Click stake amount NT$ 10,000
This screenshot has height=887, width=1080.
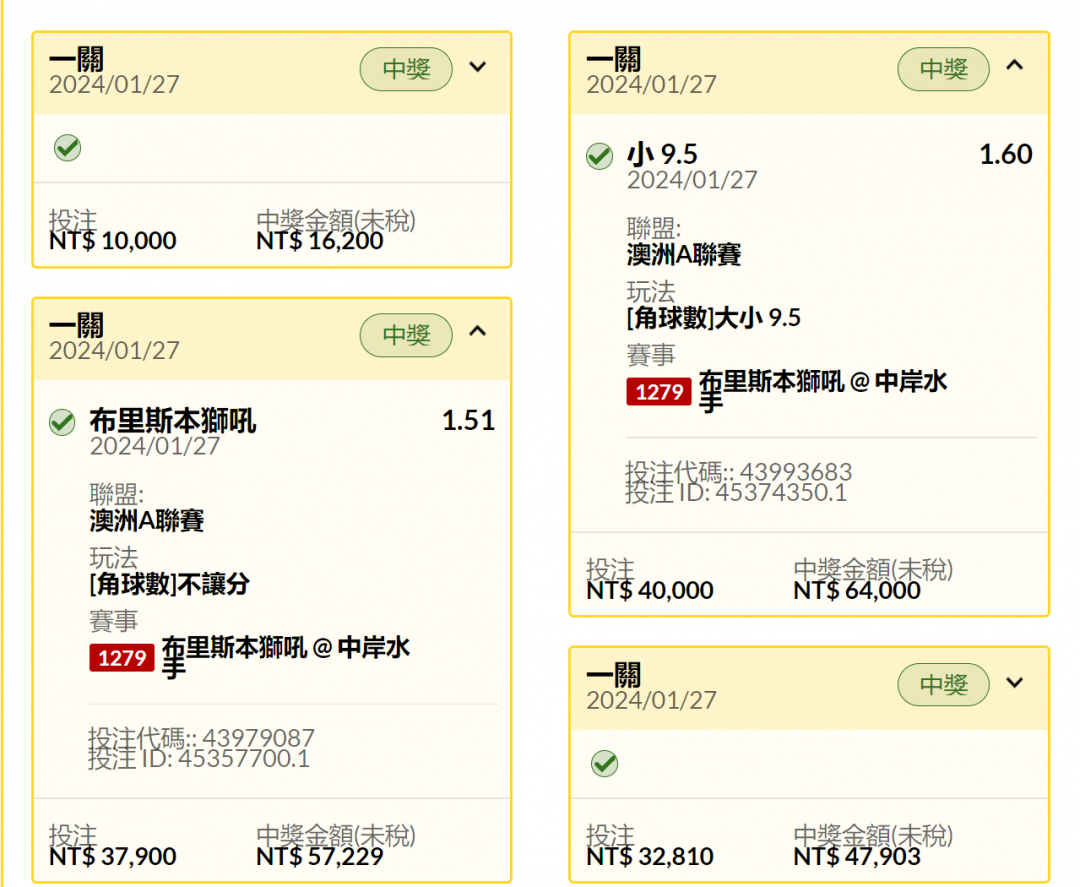click(113, 240)
